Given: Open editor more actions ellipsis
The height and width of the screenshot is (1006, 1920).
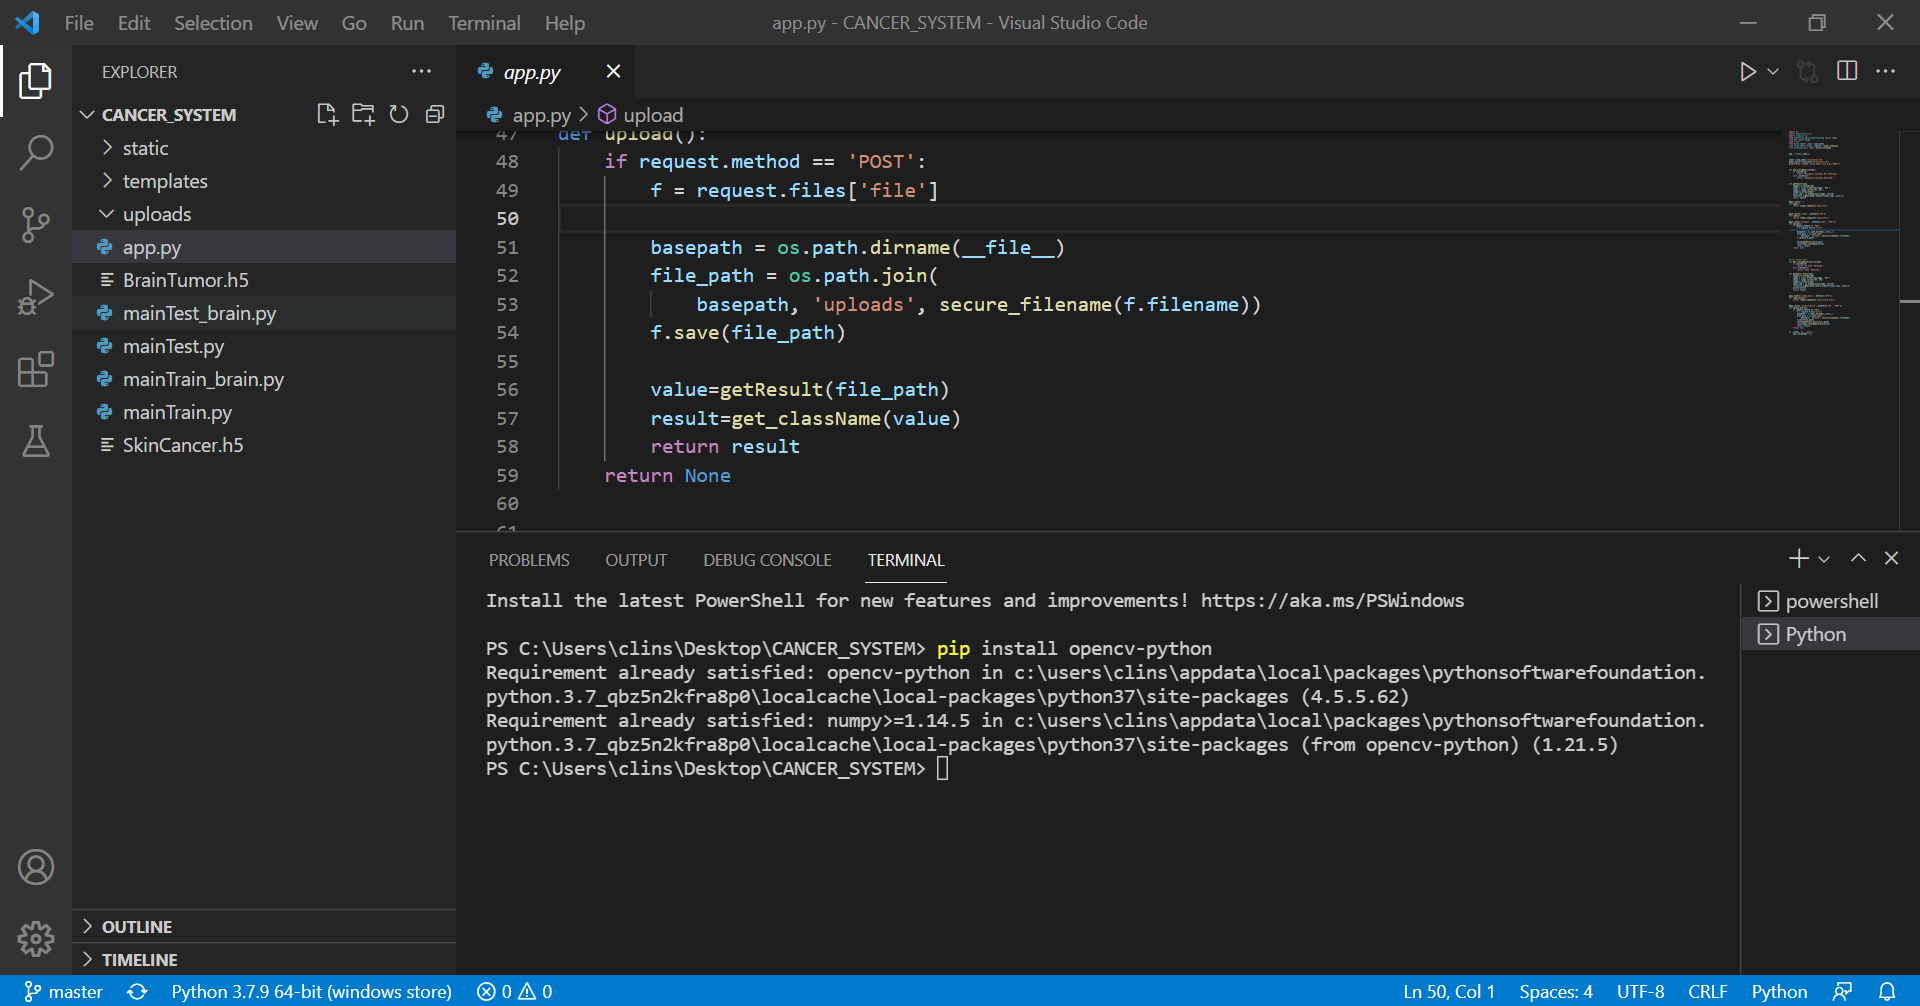Looking at the screenshot, I should (x=1885, y=71).
